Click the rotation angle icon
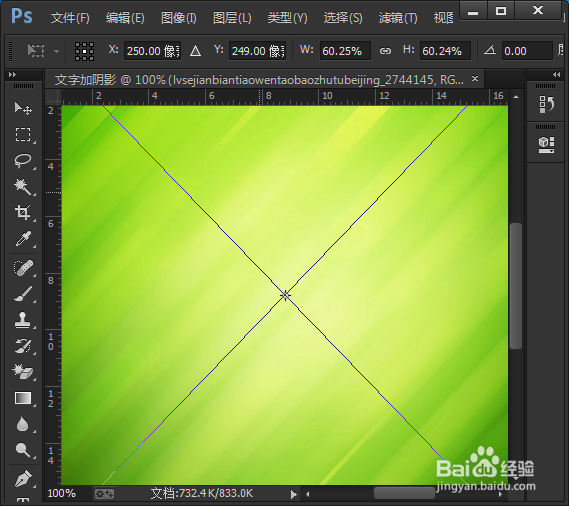The width and height of the screenshot is (569, 506). 490,50
